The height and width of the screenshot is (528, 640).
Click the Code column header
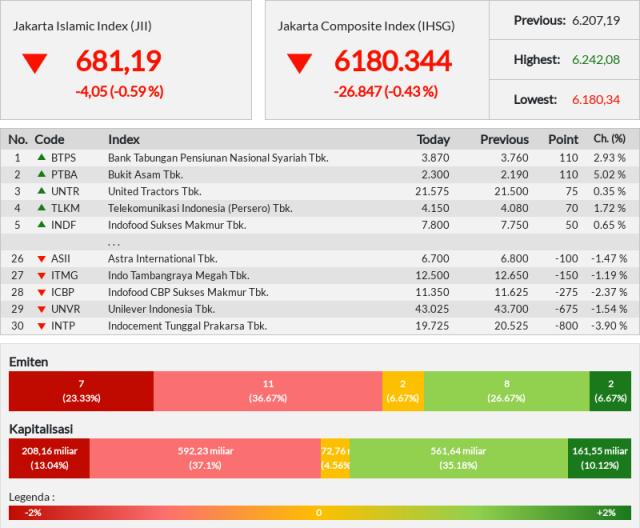tap(49, 140)
